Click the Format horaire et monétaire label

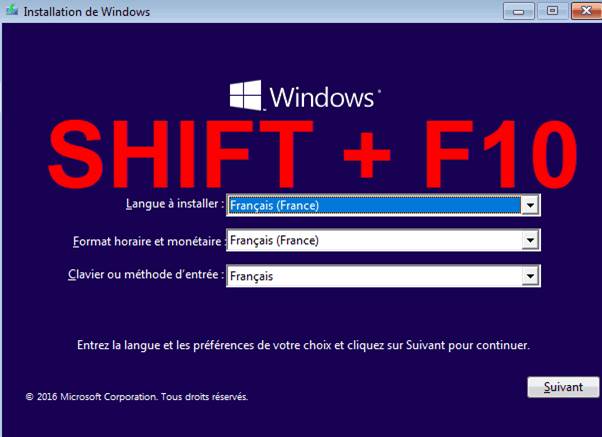coord(149,241)
